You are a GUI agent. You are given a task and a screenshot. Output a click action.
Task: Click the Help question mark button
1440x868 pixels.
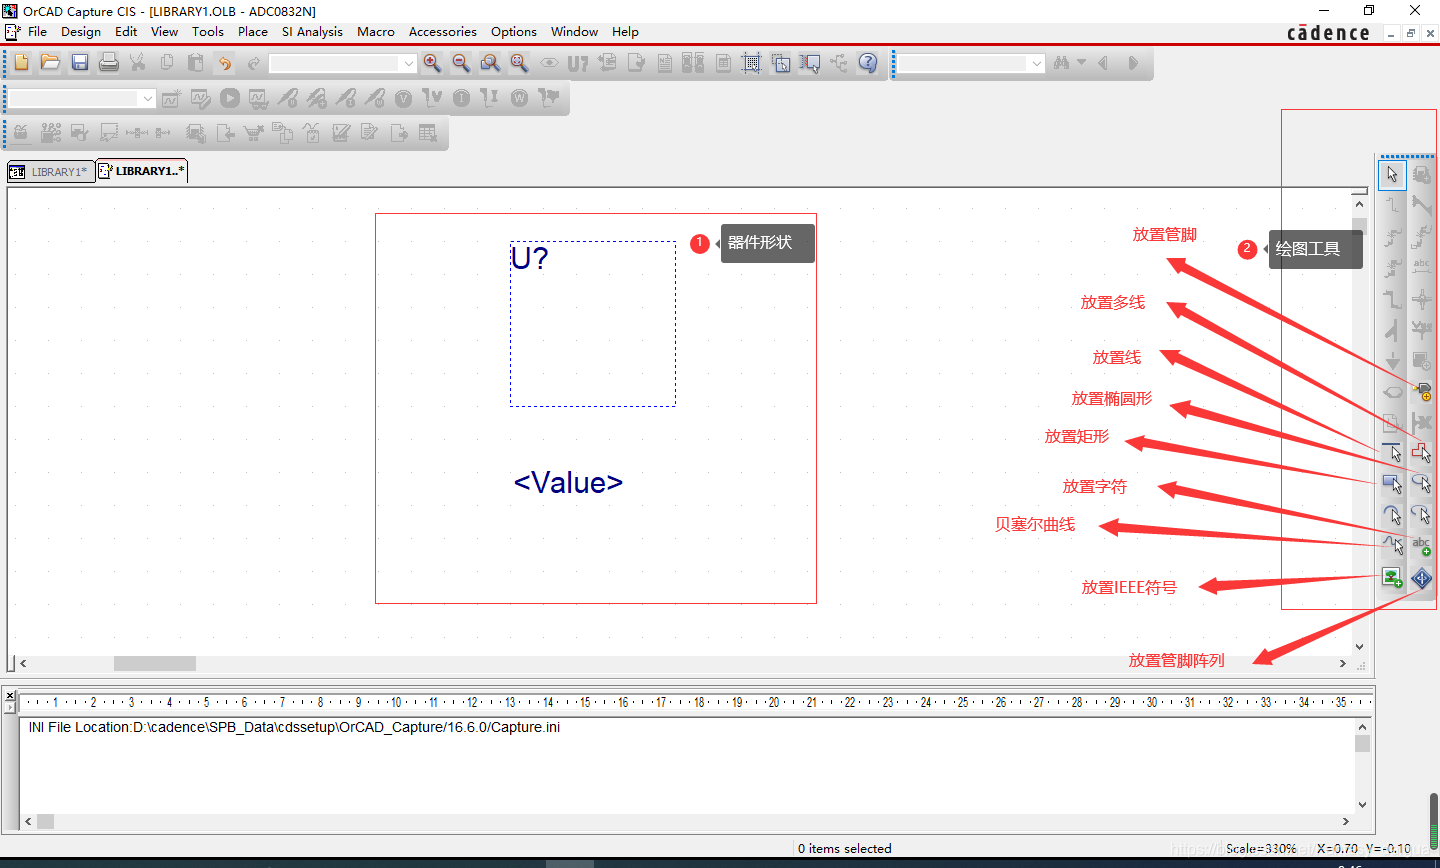[x=868, y=63]
